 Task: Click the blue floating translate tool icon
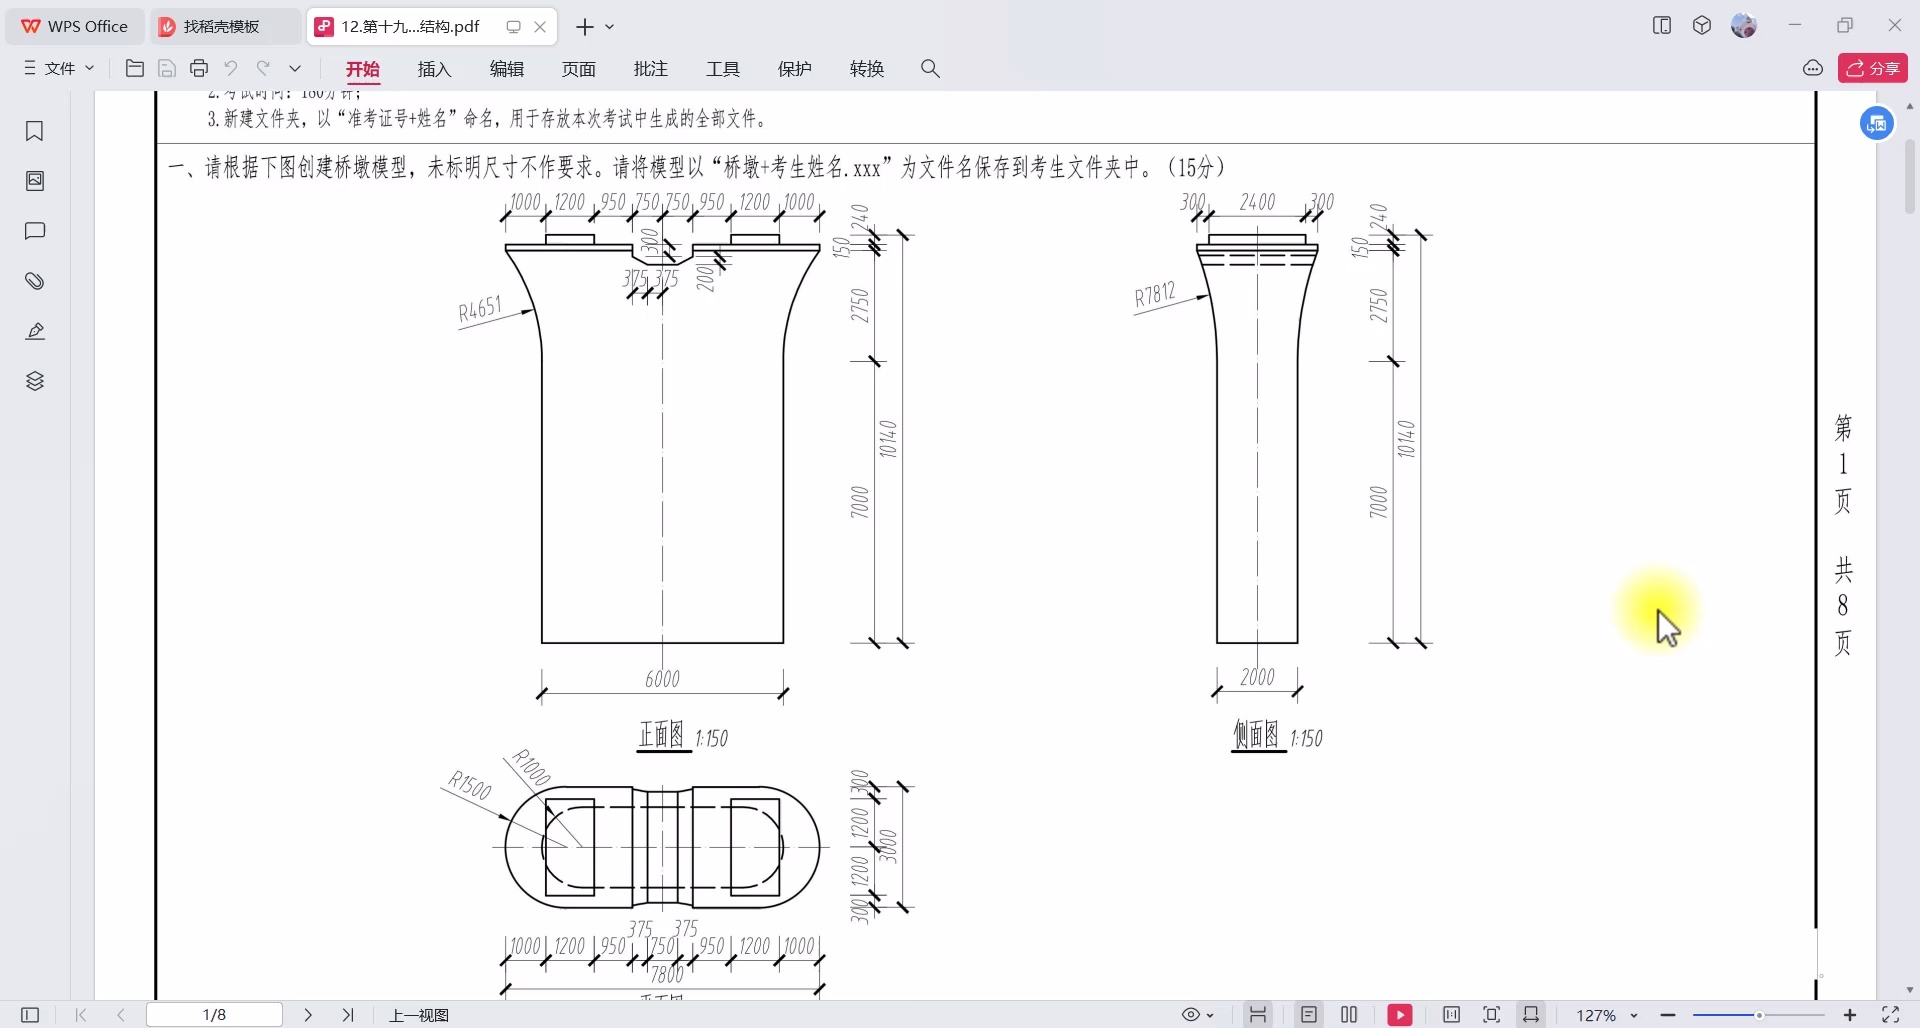(x=1877, y=124)
